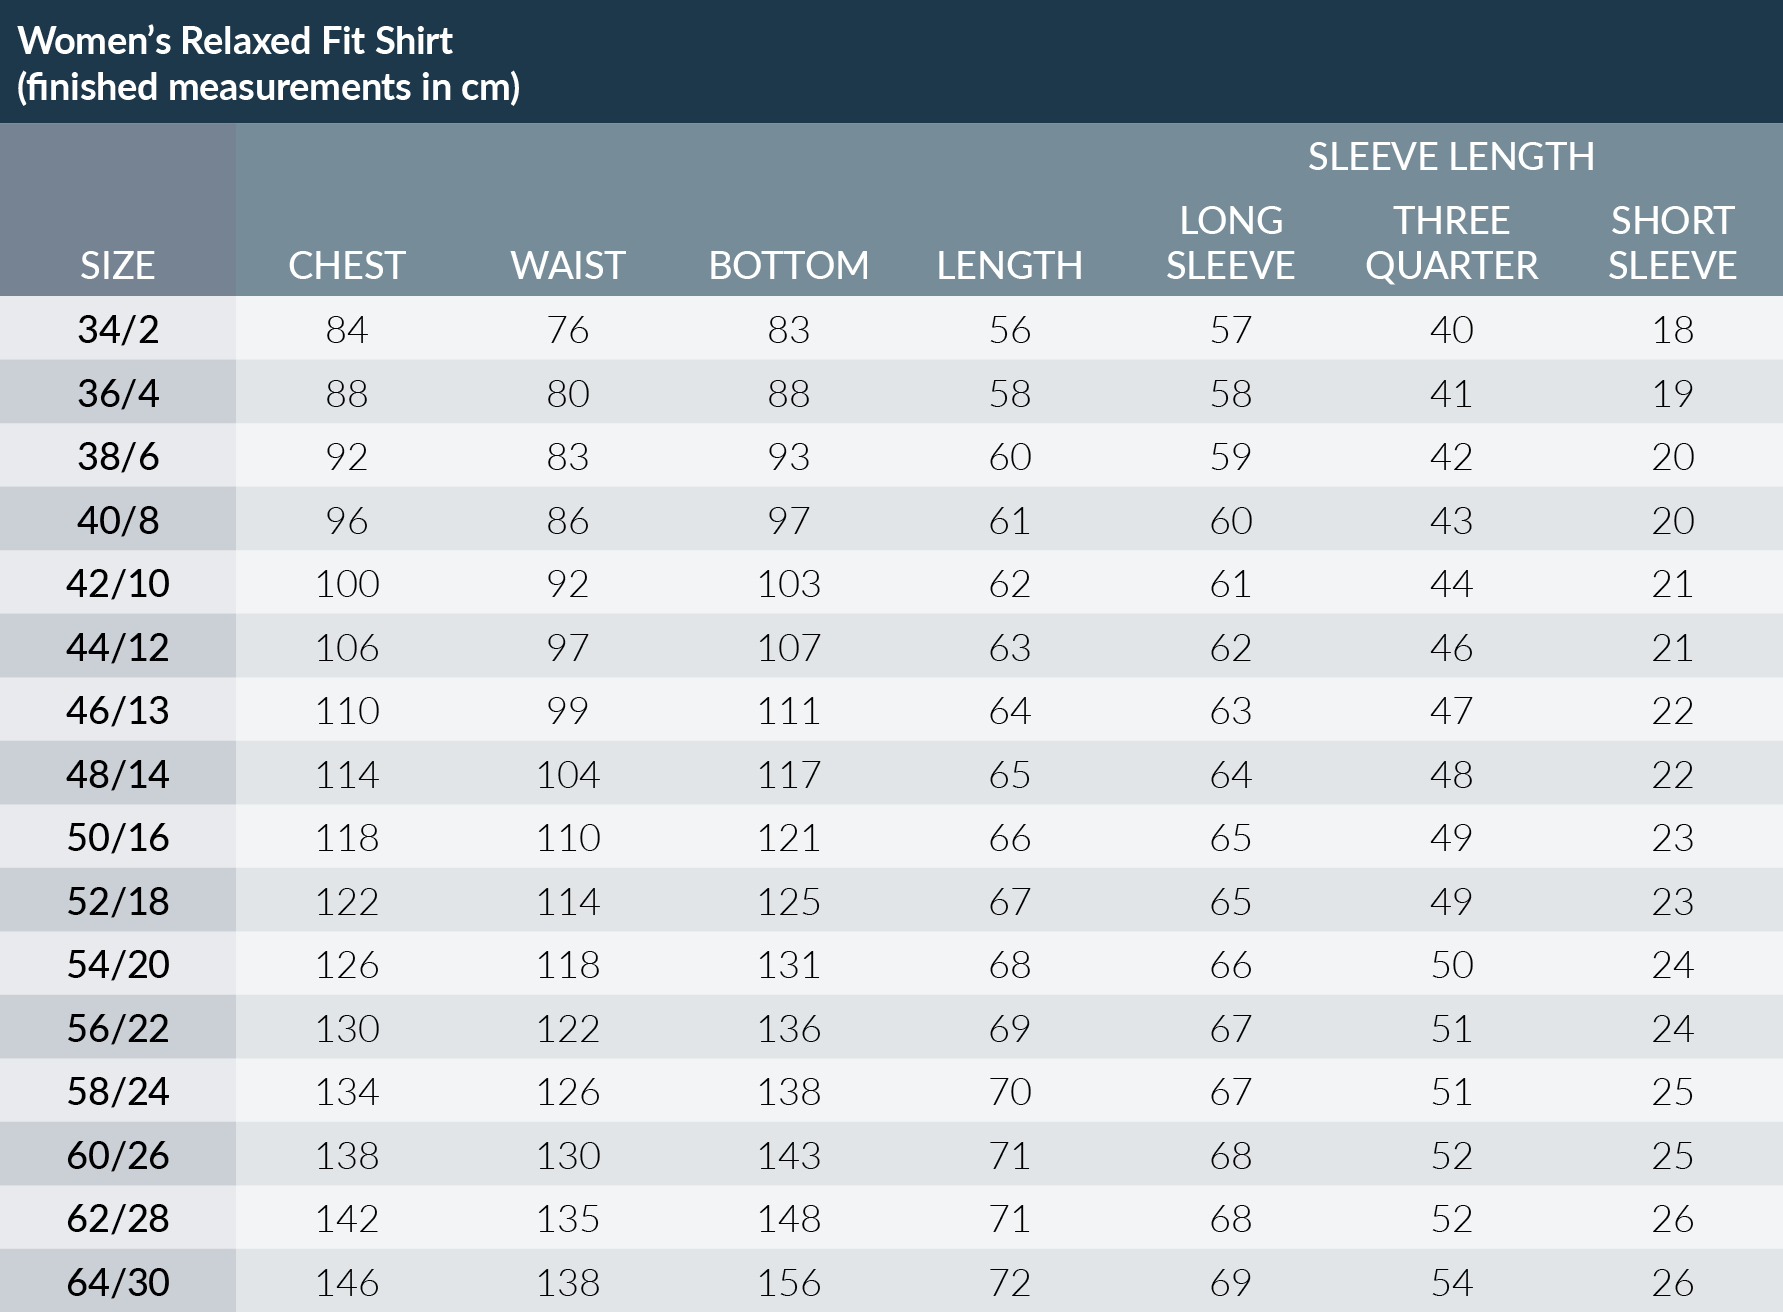Screen dimensions: 1783x1312
Task: Click the WAIST column header
Action: 568,265
